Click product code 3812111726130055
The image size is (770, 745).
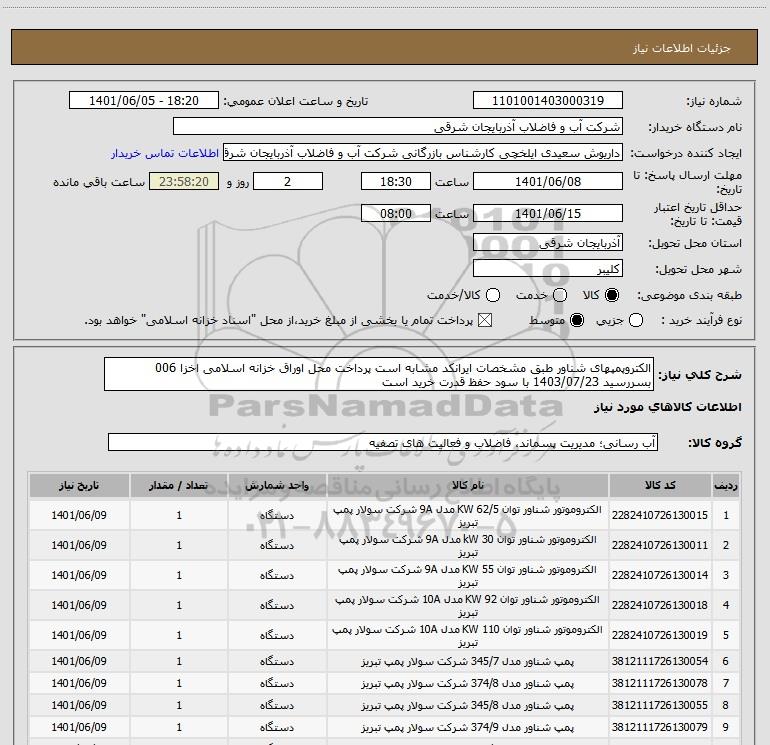(x=660, y=705)
